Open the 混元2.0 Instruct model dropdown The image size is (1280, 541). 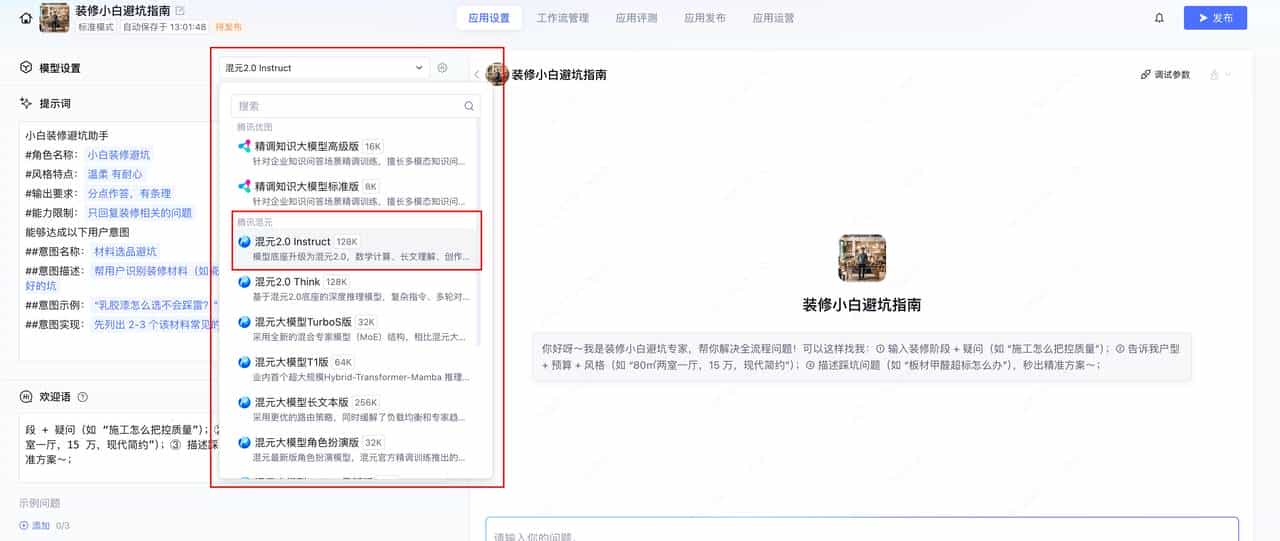click(324, 68)
